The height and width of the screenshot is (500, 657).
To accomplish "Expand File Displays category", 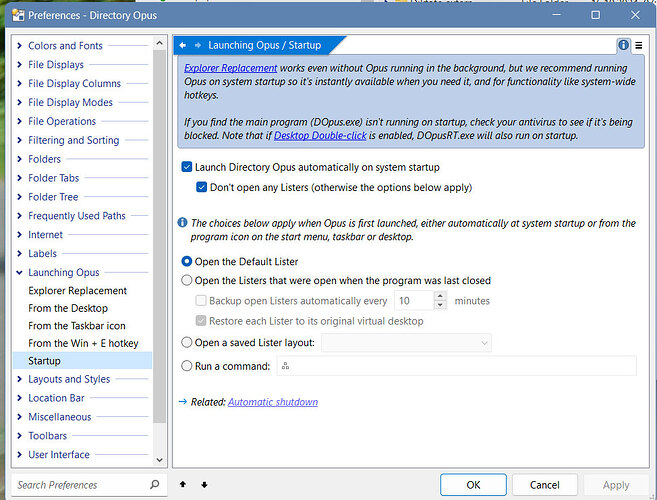I will pyautogui.click(x=19, y=64).
